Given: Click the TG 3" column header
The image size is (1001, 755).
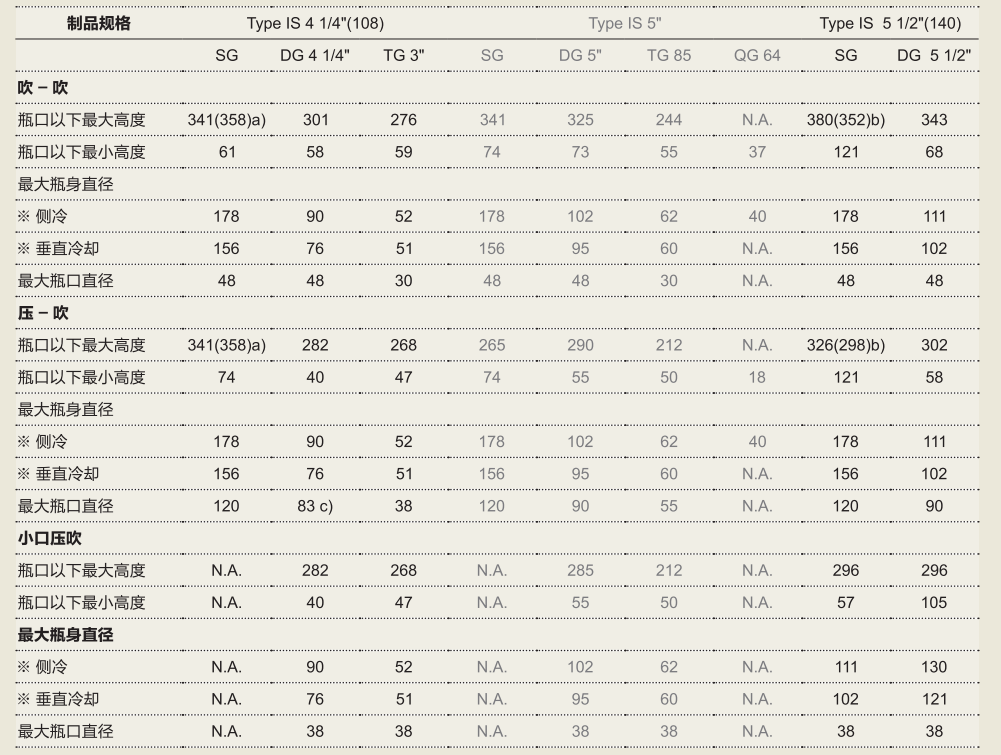Looking at the screenshot, I should pyautogui.click(x=403, y=56).
